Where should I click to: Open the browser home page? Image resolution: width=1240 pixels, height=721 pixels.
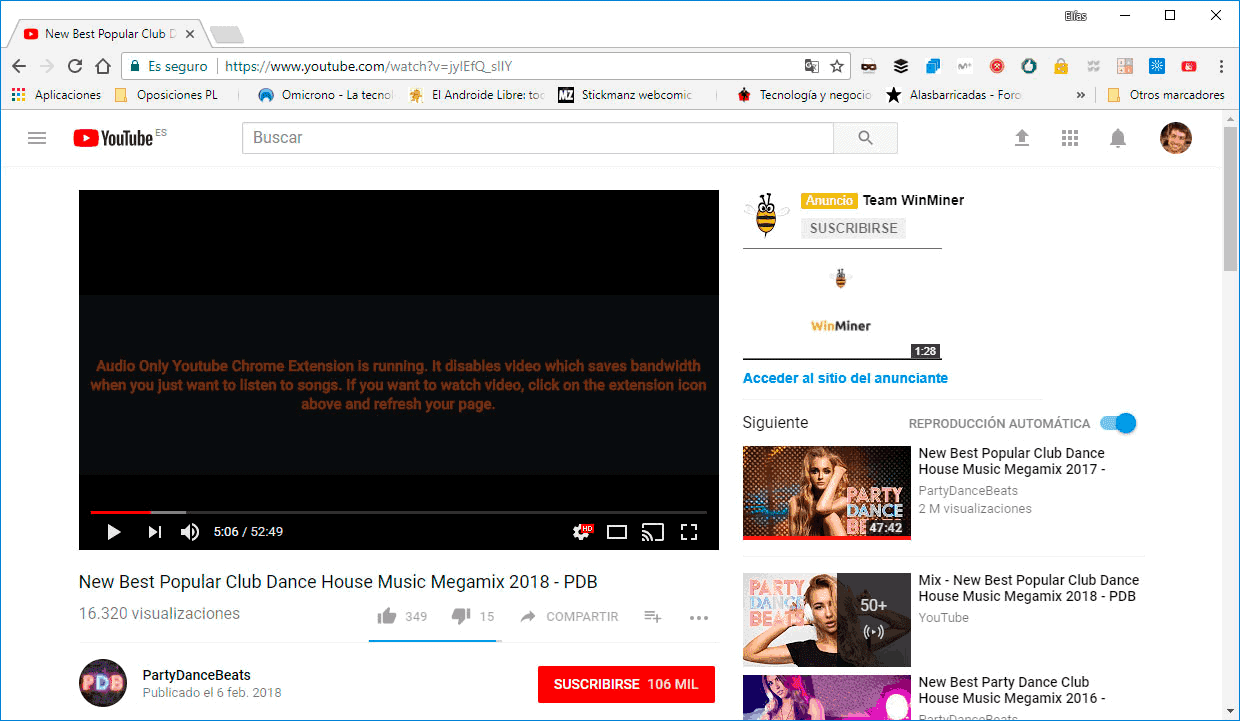pos(102,66)
